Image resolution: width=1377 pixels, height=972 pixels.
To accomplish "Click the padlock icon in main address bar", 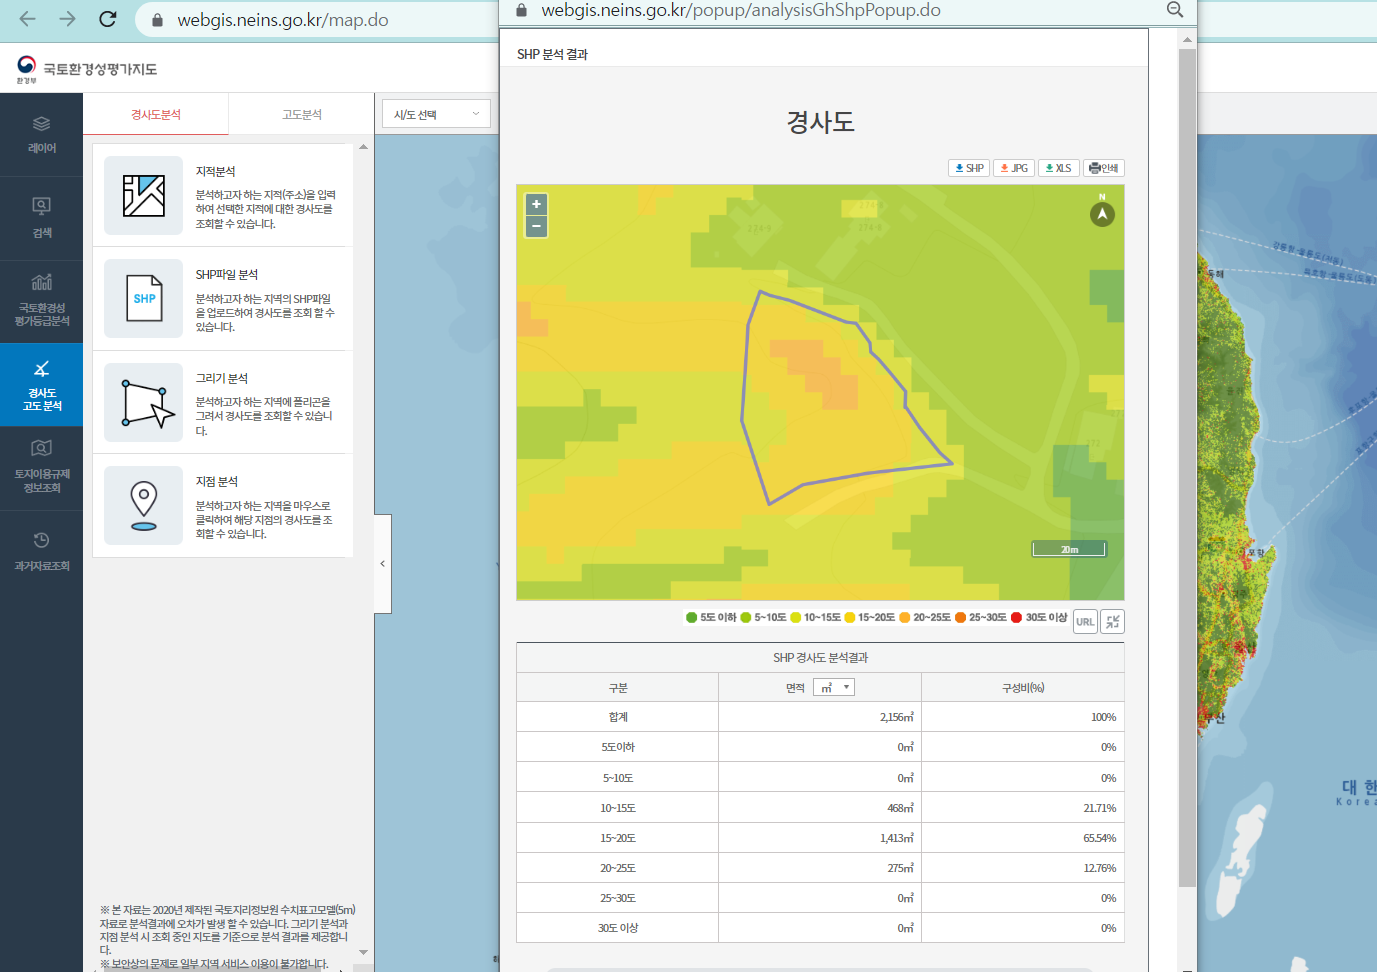I will coord(157,20).
